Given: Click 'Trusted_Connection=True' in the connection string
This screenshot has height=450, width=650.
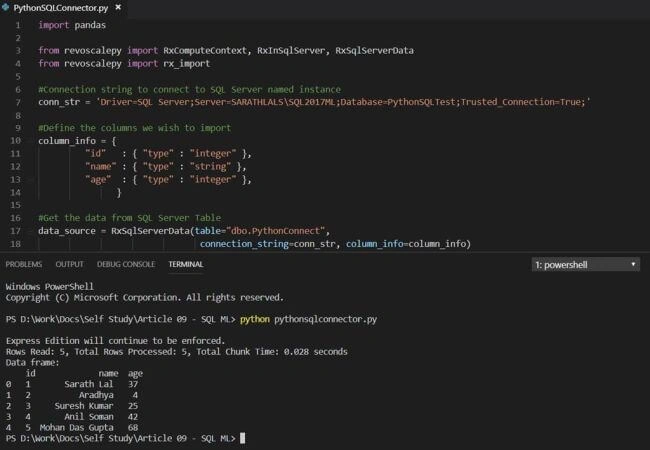Looking at the screenshot, I should point(520,102).
